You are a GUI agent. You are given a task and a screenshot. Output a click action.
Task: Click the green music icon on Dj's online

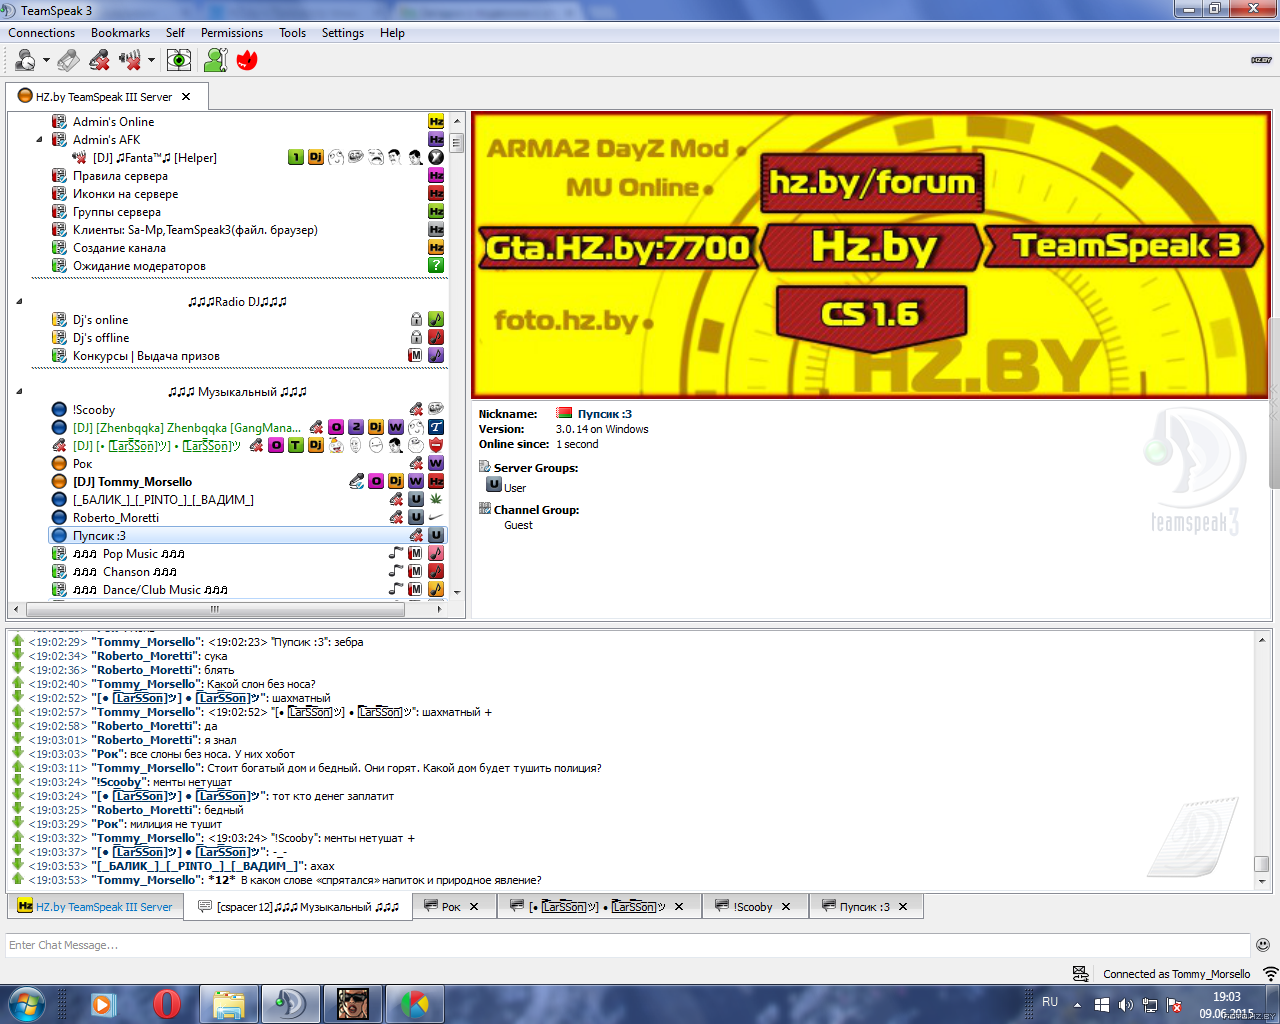click(x=436, y=319)
